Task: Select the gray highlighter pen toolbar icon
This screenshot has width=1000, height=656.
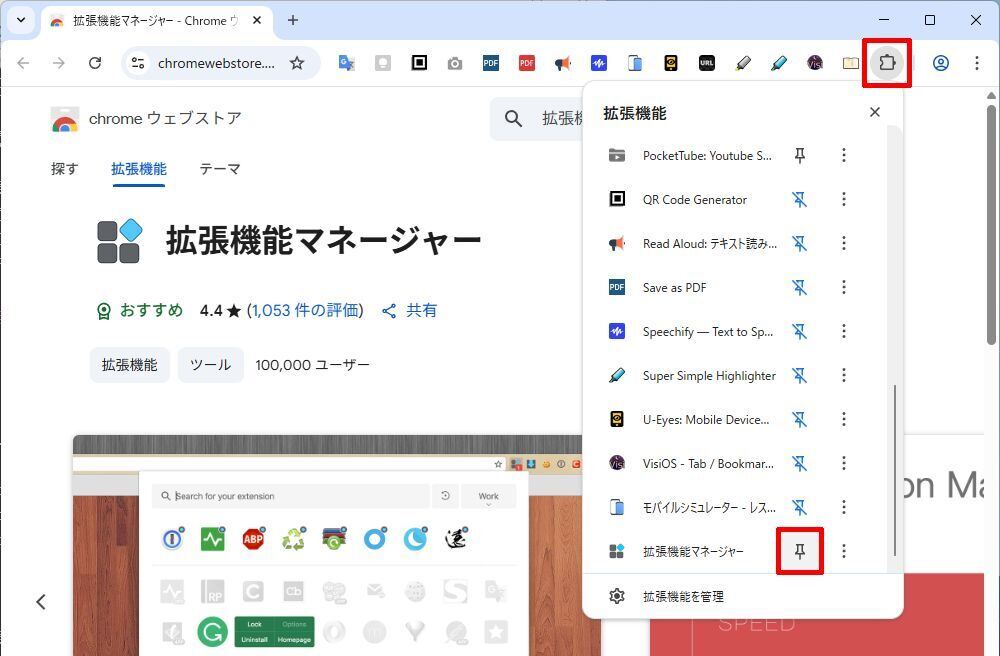Action: (x=742, y=63)
